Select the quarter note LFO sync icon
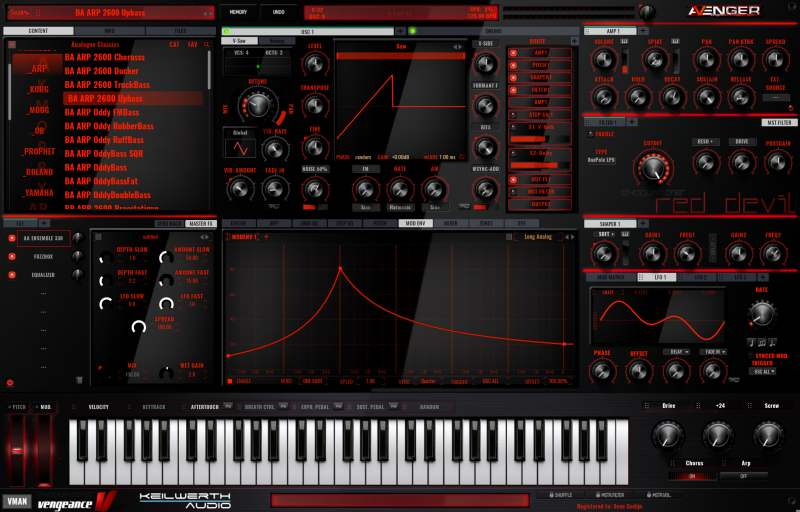This screenshot has width=800, height=512. 751,342
